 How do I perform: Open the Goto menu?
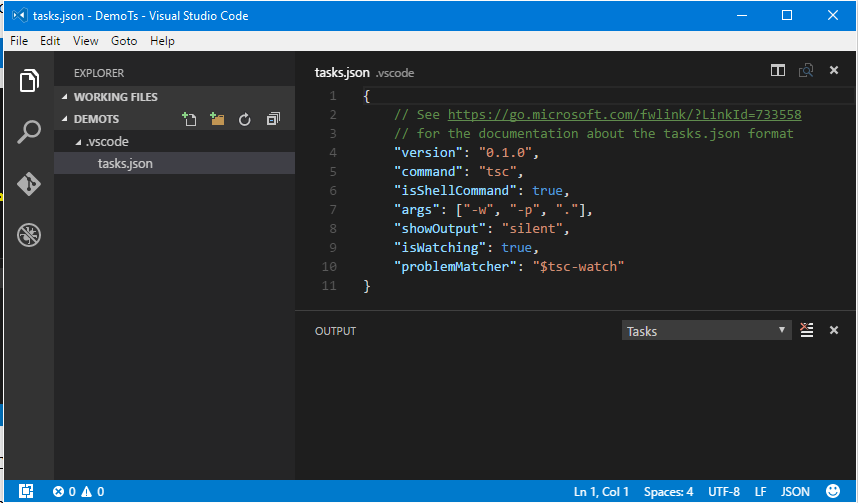124,41
